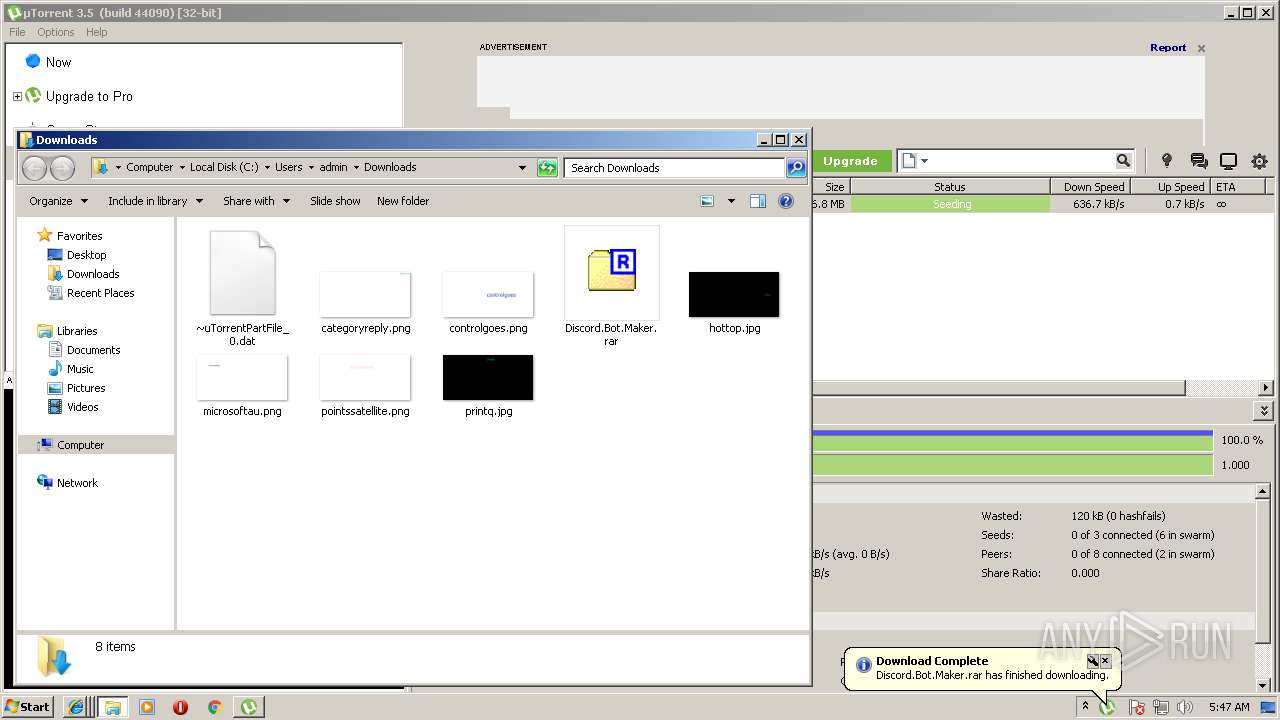Open uTorrent chat bubbles icon
Image resolution: width=1280 pixels, height=720 pixels.
click(1198, 161)
